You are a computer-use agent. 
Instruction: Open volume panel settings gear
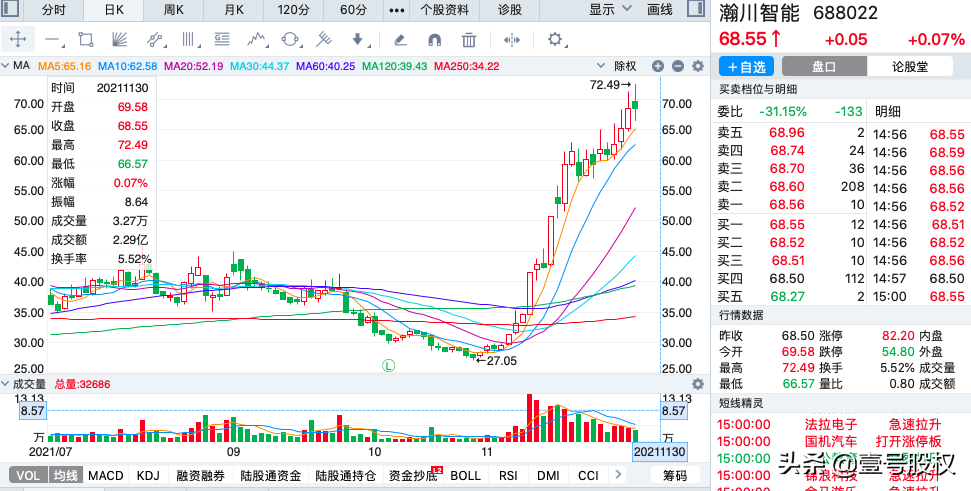698,384
